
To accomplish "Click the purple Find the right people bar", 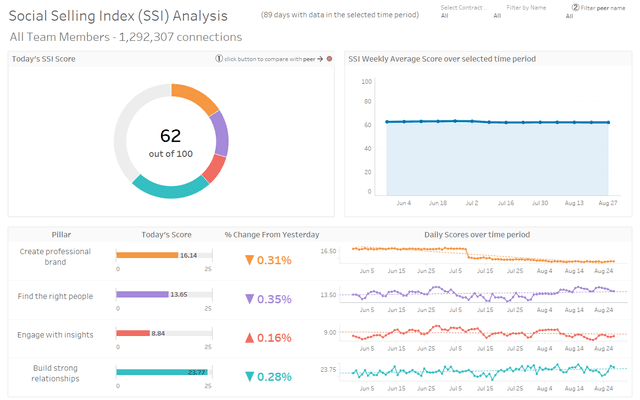I will coord(143,294).
